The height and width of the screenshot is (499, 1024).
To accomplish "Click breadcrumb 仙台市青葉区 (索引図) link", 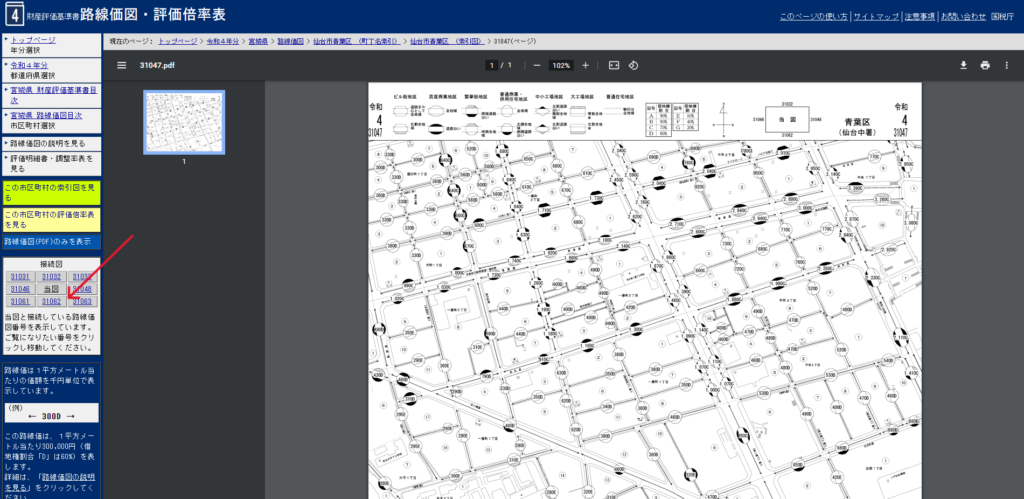I will click(x=447, y=41).
